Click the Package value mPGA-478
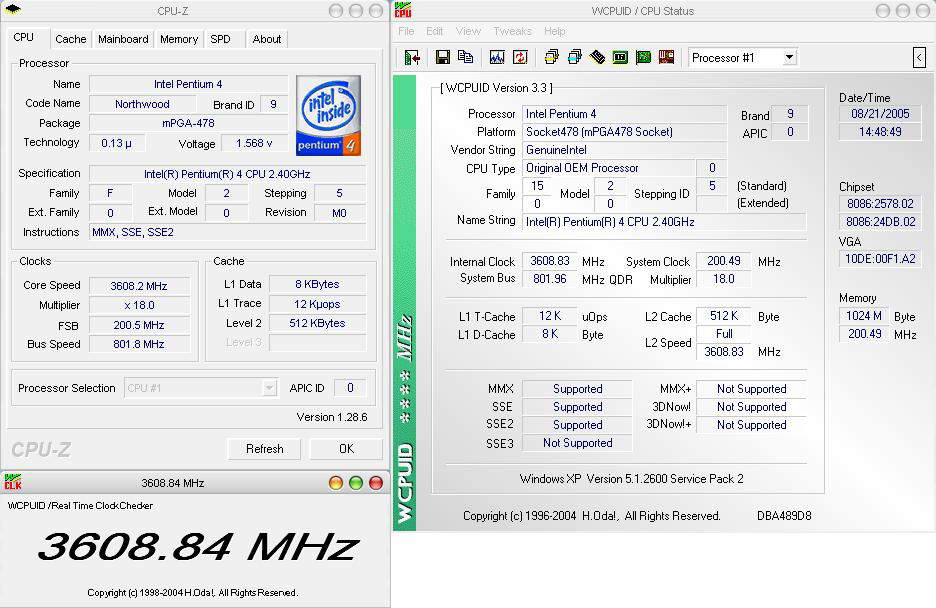The image size is (936, 608). click(x=188, y=123)
